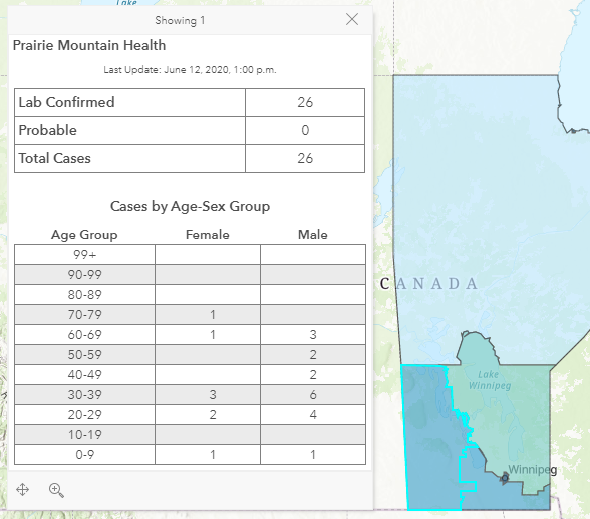Click the Male count for 50-59
Screen dimensions: 590x519
pyautogui.click(x=313, y=355)
